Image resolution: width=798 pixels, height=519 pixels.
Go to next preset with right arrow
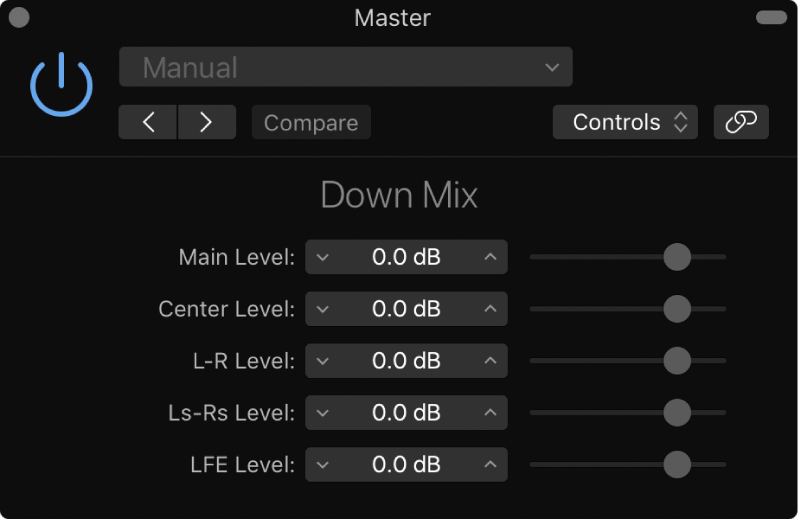[206, 122]
